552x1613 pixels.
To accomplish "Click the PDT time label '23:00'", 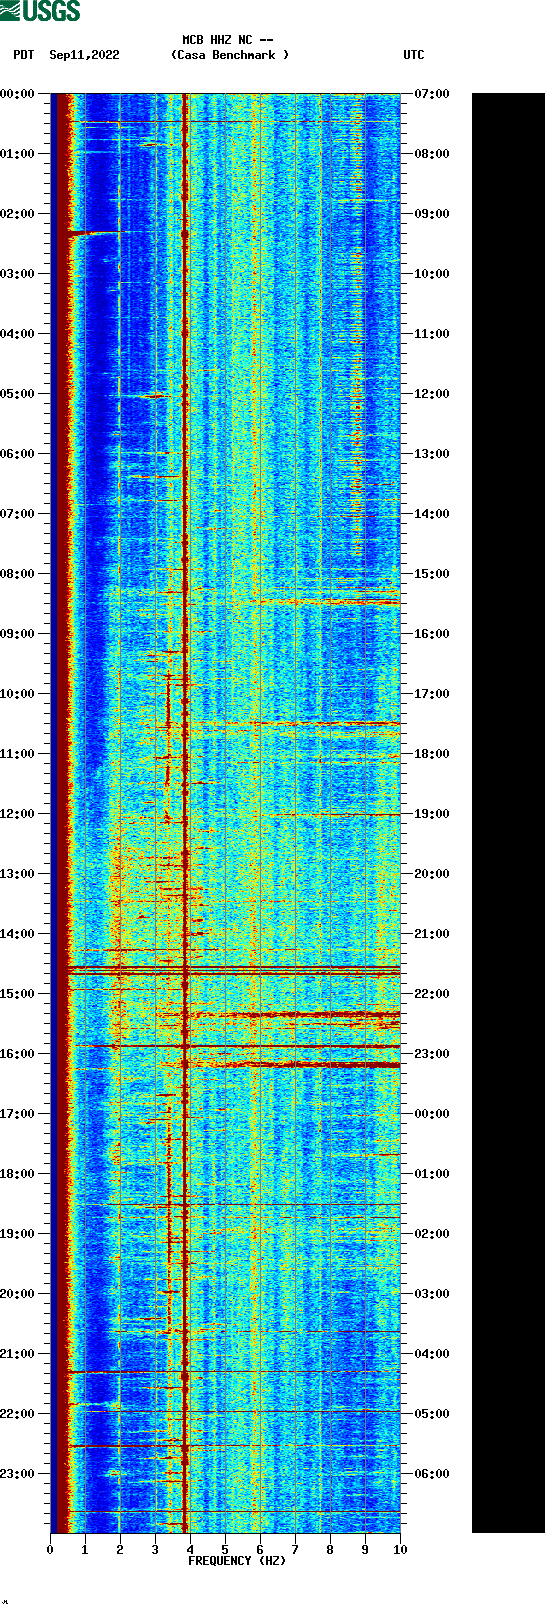I will click(x=18, y=1474).
